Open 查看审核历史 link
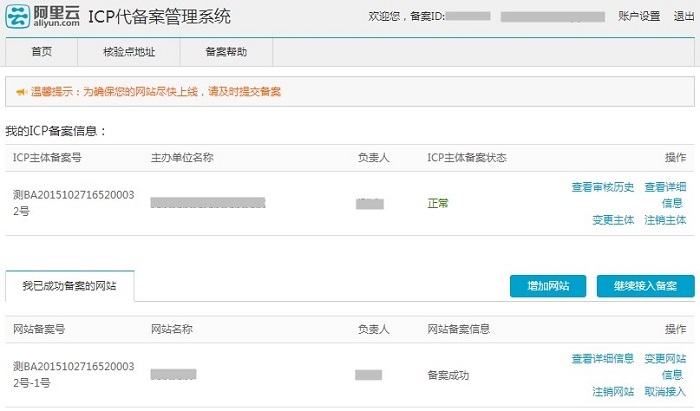The height and width of the screenshot is (411, 700). pyautogui.click(x=602, y=187)
